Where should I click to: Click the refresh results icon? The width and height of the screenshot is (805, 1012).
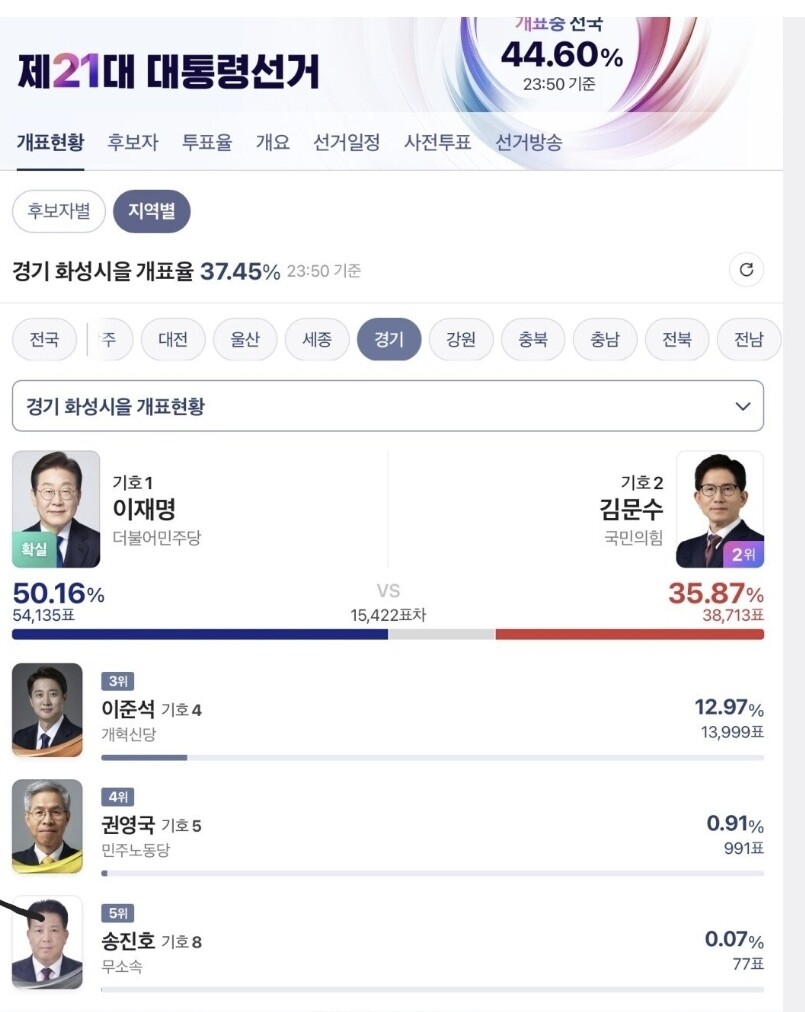click(x=745, y=270)
